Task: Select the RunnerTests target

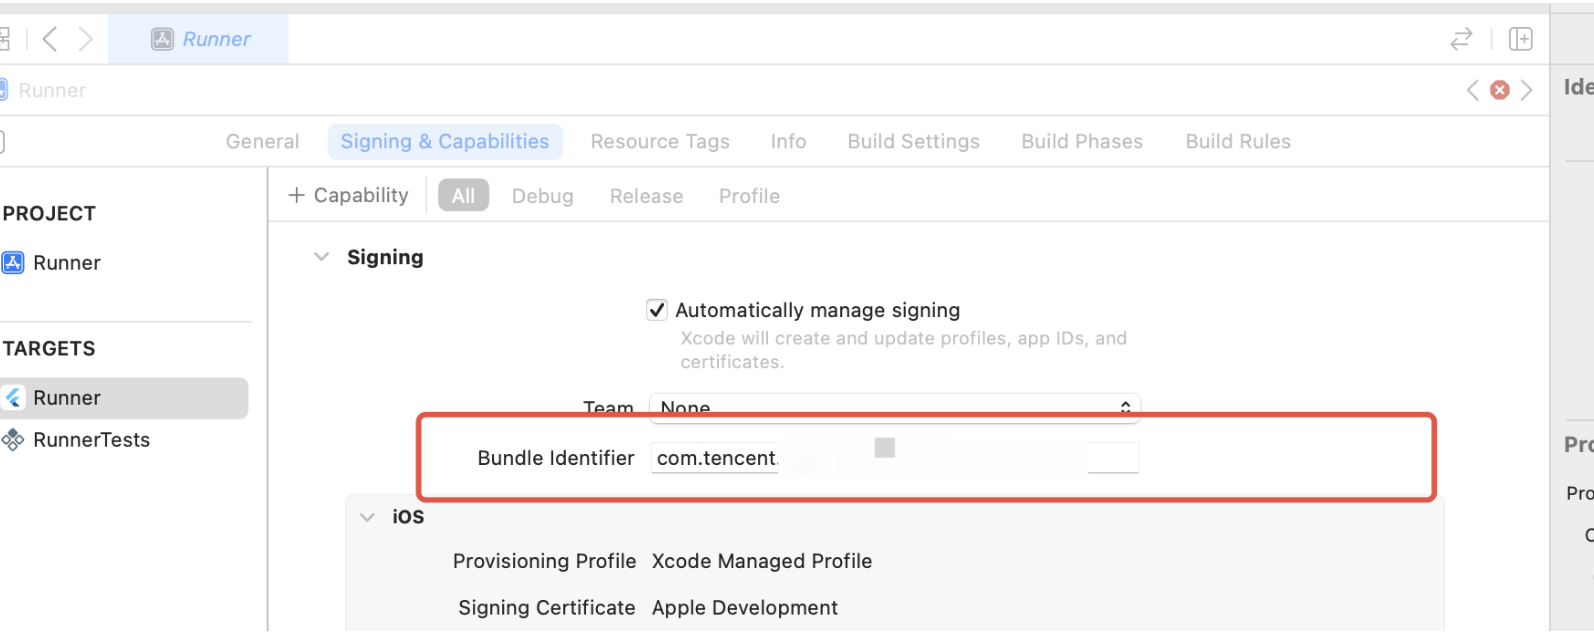Action: (x=90, y=440)
